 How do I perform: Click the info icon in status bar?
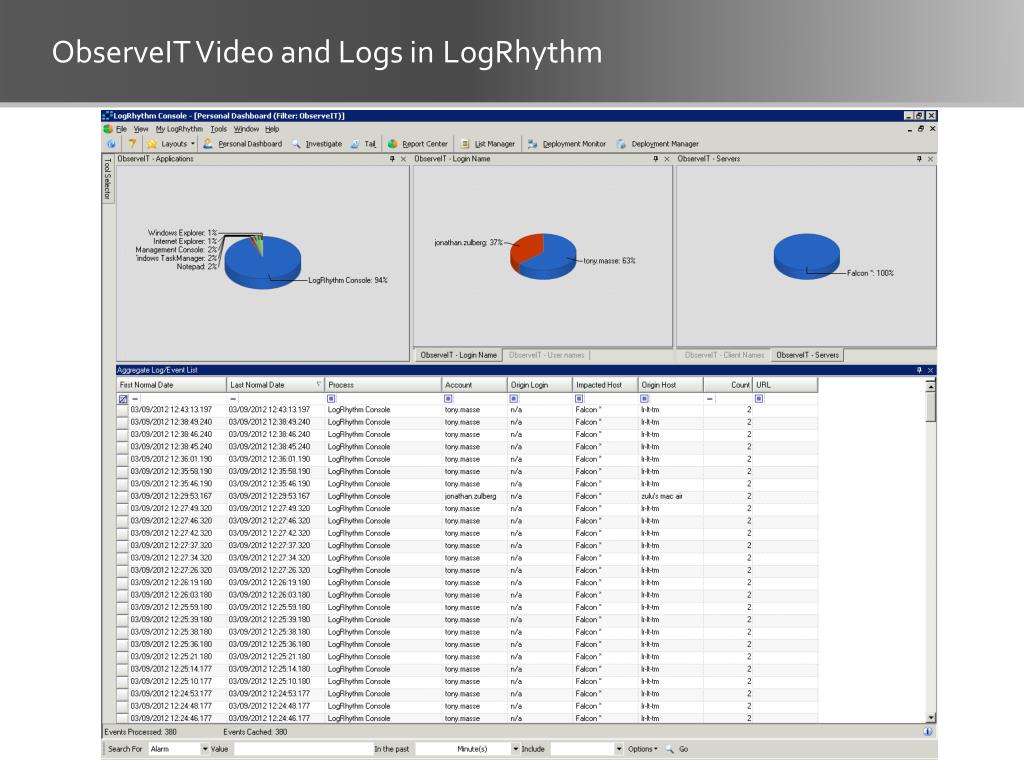point(928,731)
